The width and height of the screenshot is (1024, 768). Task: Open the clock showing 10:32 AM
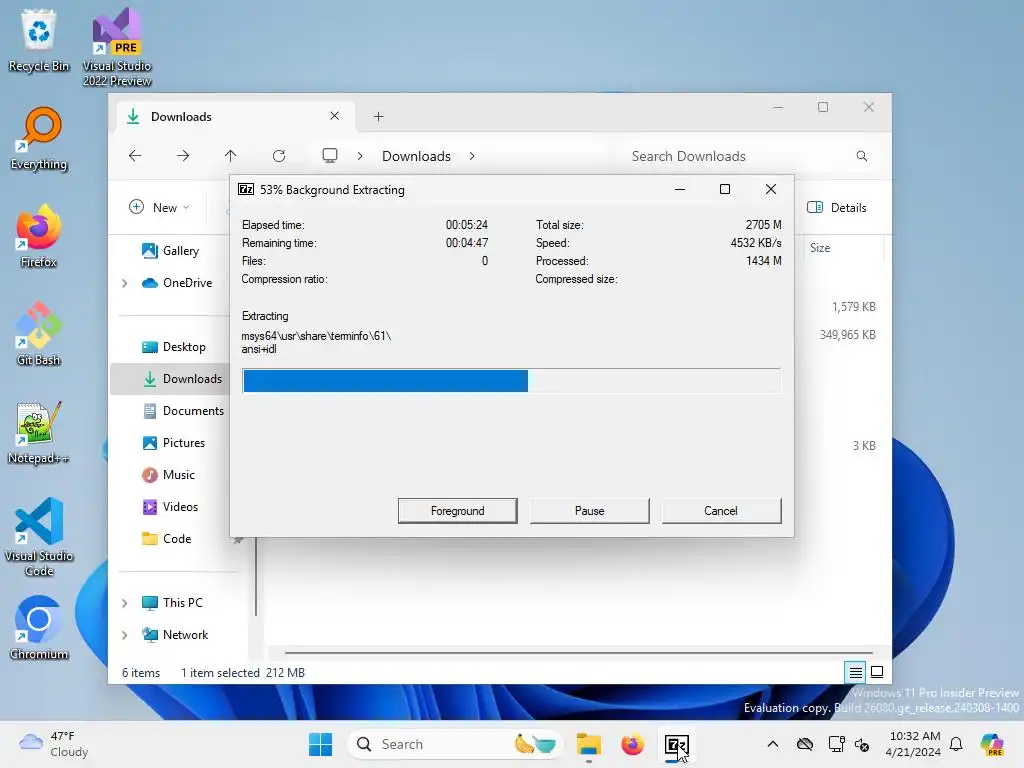pos(914,744)
